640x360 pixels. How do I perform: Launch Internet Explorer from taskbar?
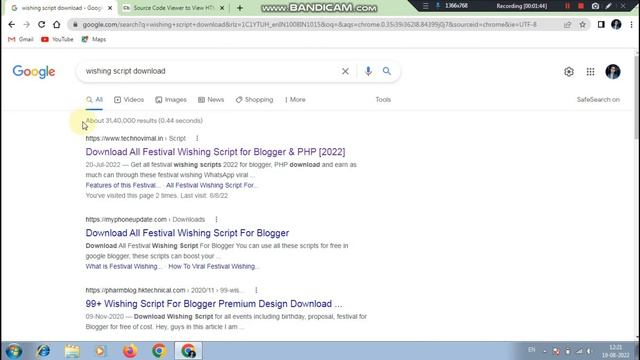click(x=43, y=351)
